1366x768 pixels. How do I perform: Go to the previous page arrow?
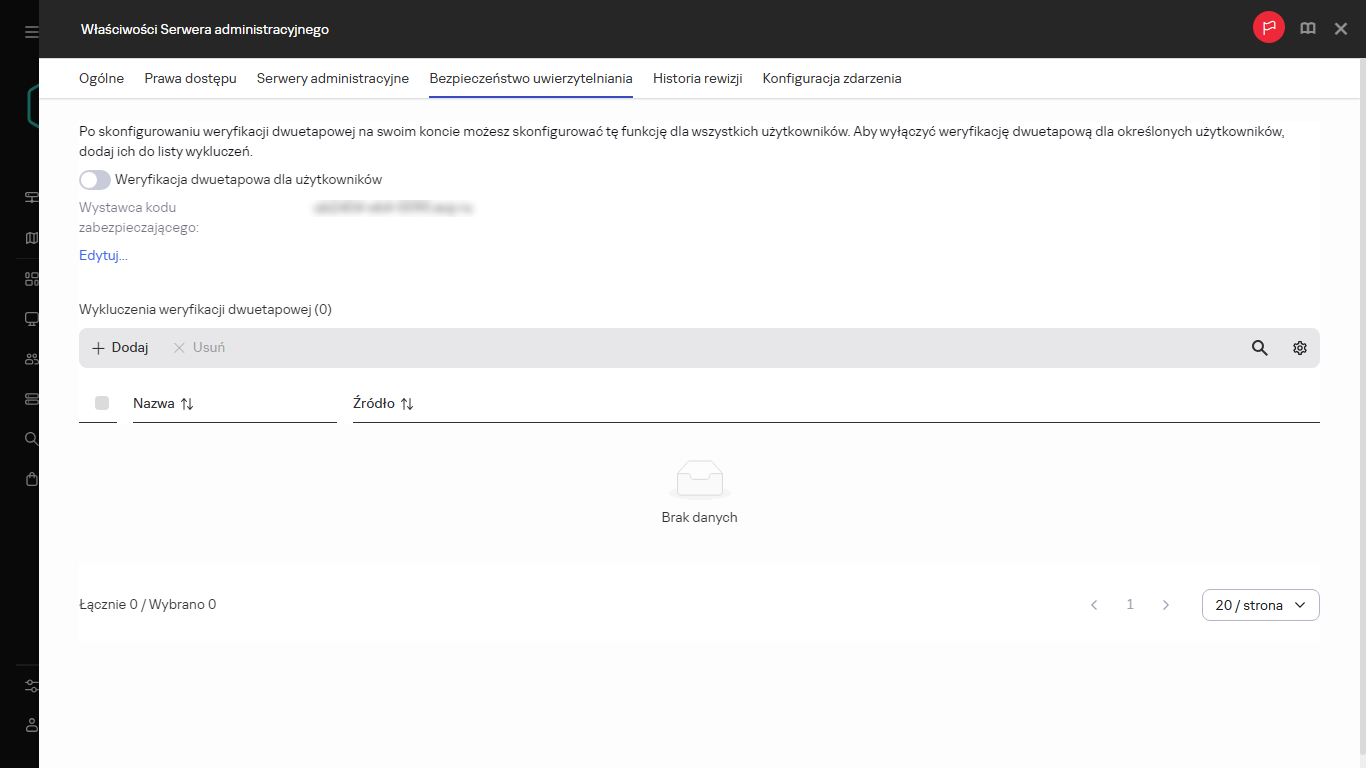pos(1094,605)
